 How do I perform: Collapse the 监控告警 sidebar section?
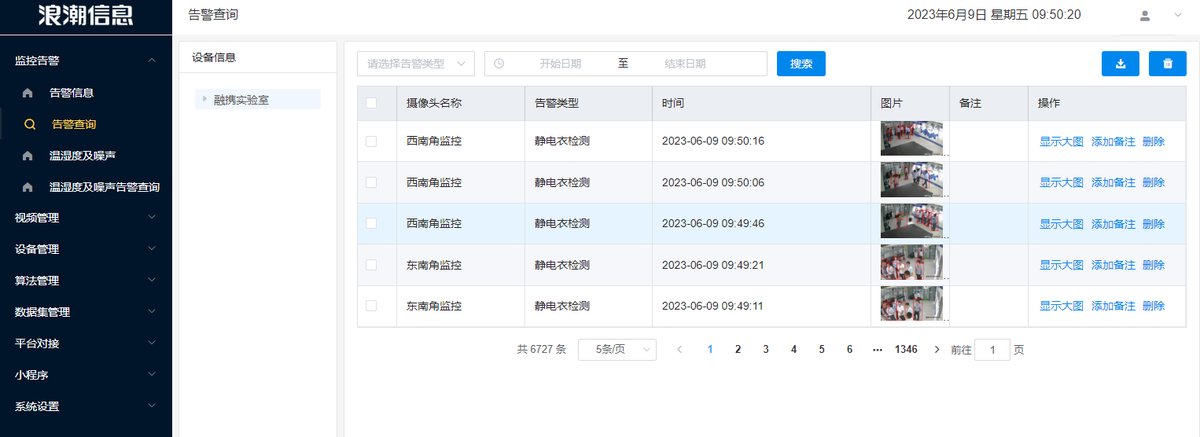point(151,61)
